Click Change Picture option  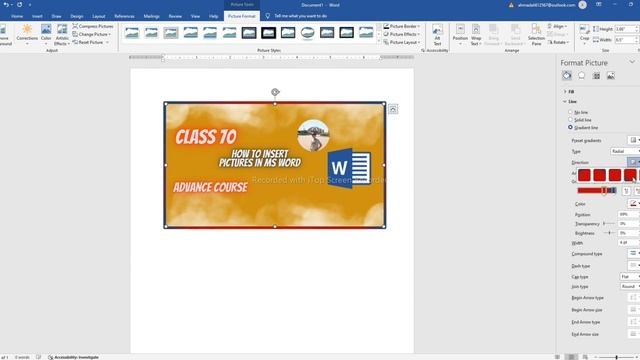pos(92,34)
